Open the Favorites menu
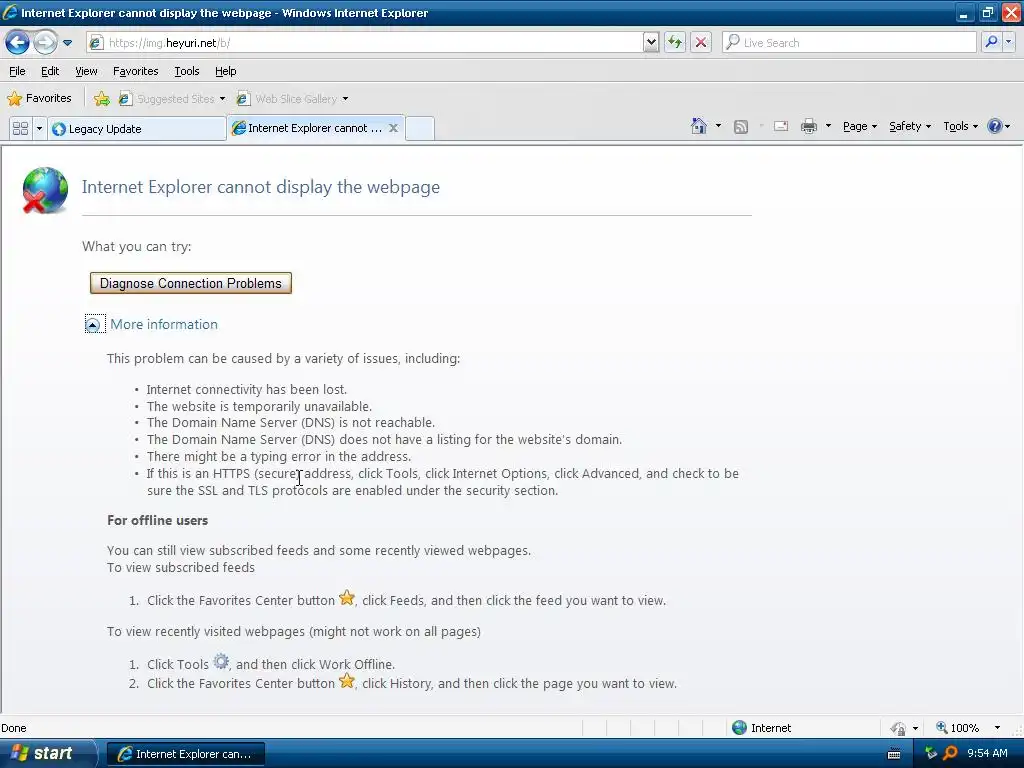The width and height of the screenshot is (1024, 768). click(x=135, y=71)
